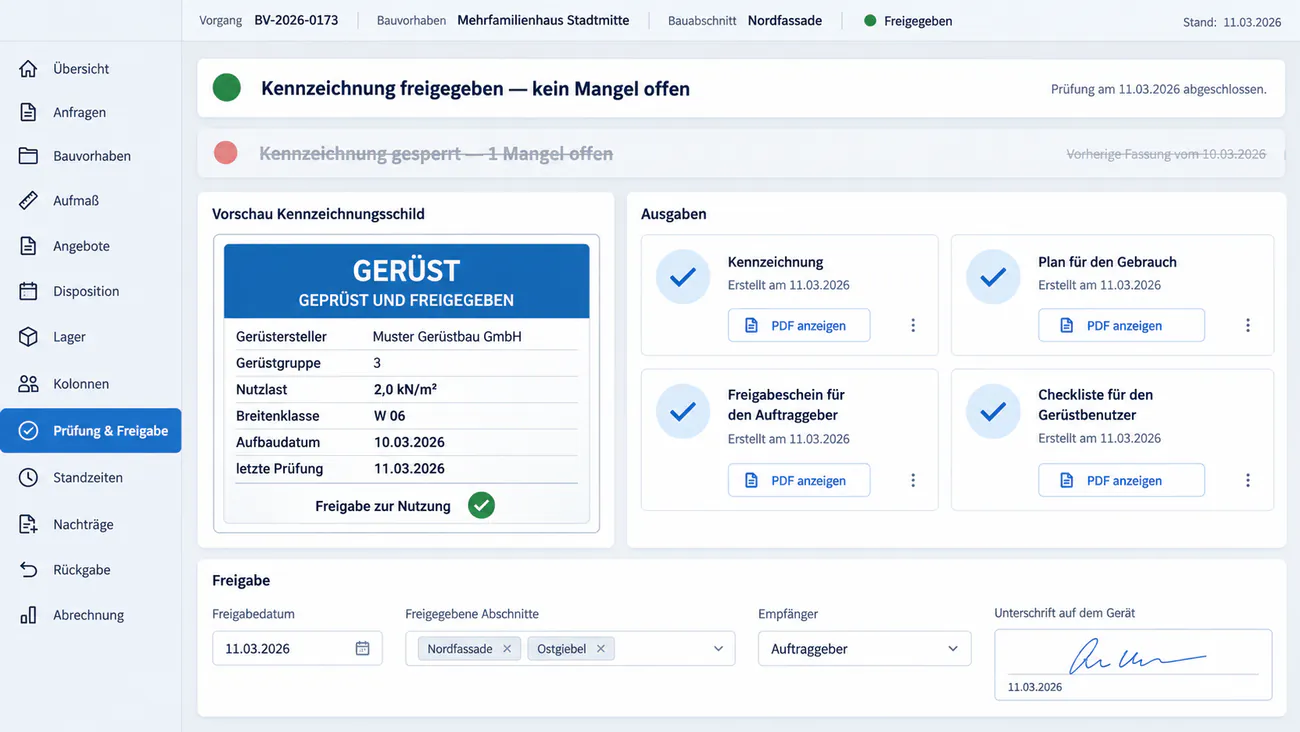Open Angebote in the sidebar

coord(90,246)
